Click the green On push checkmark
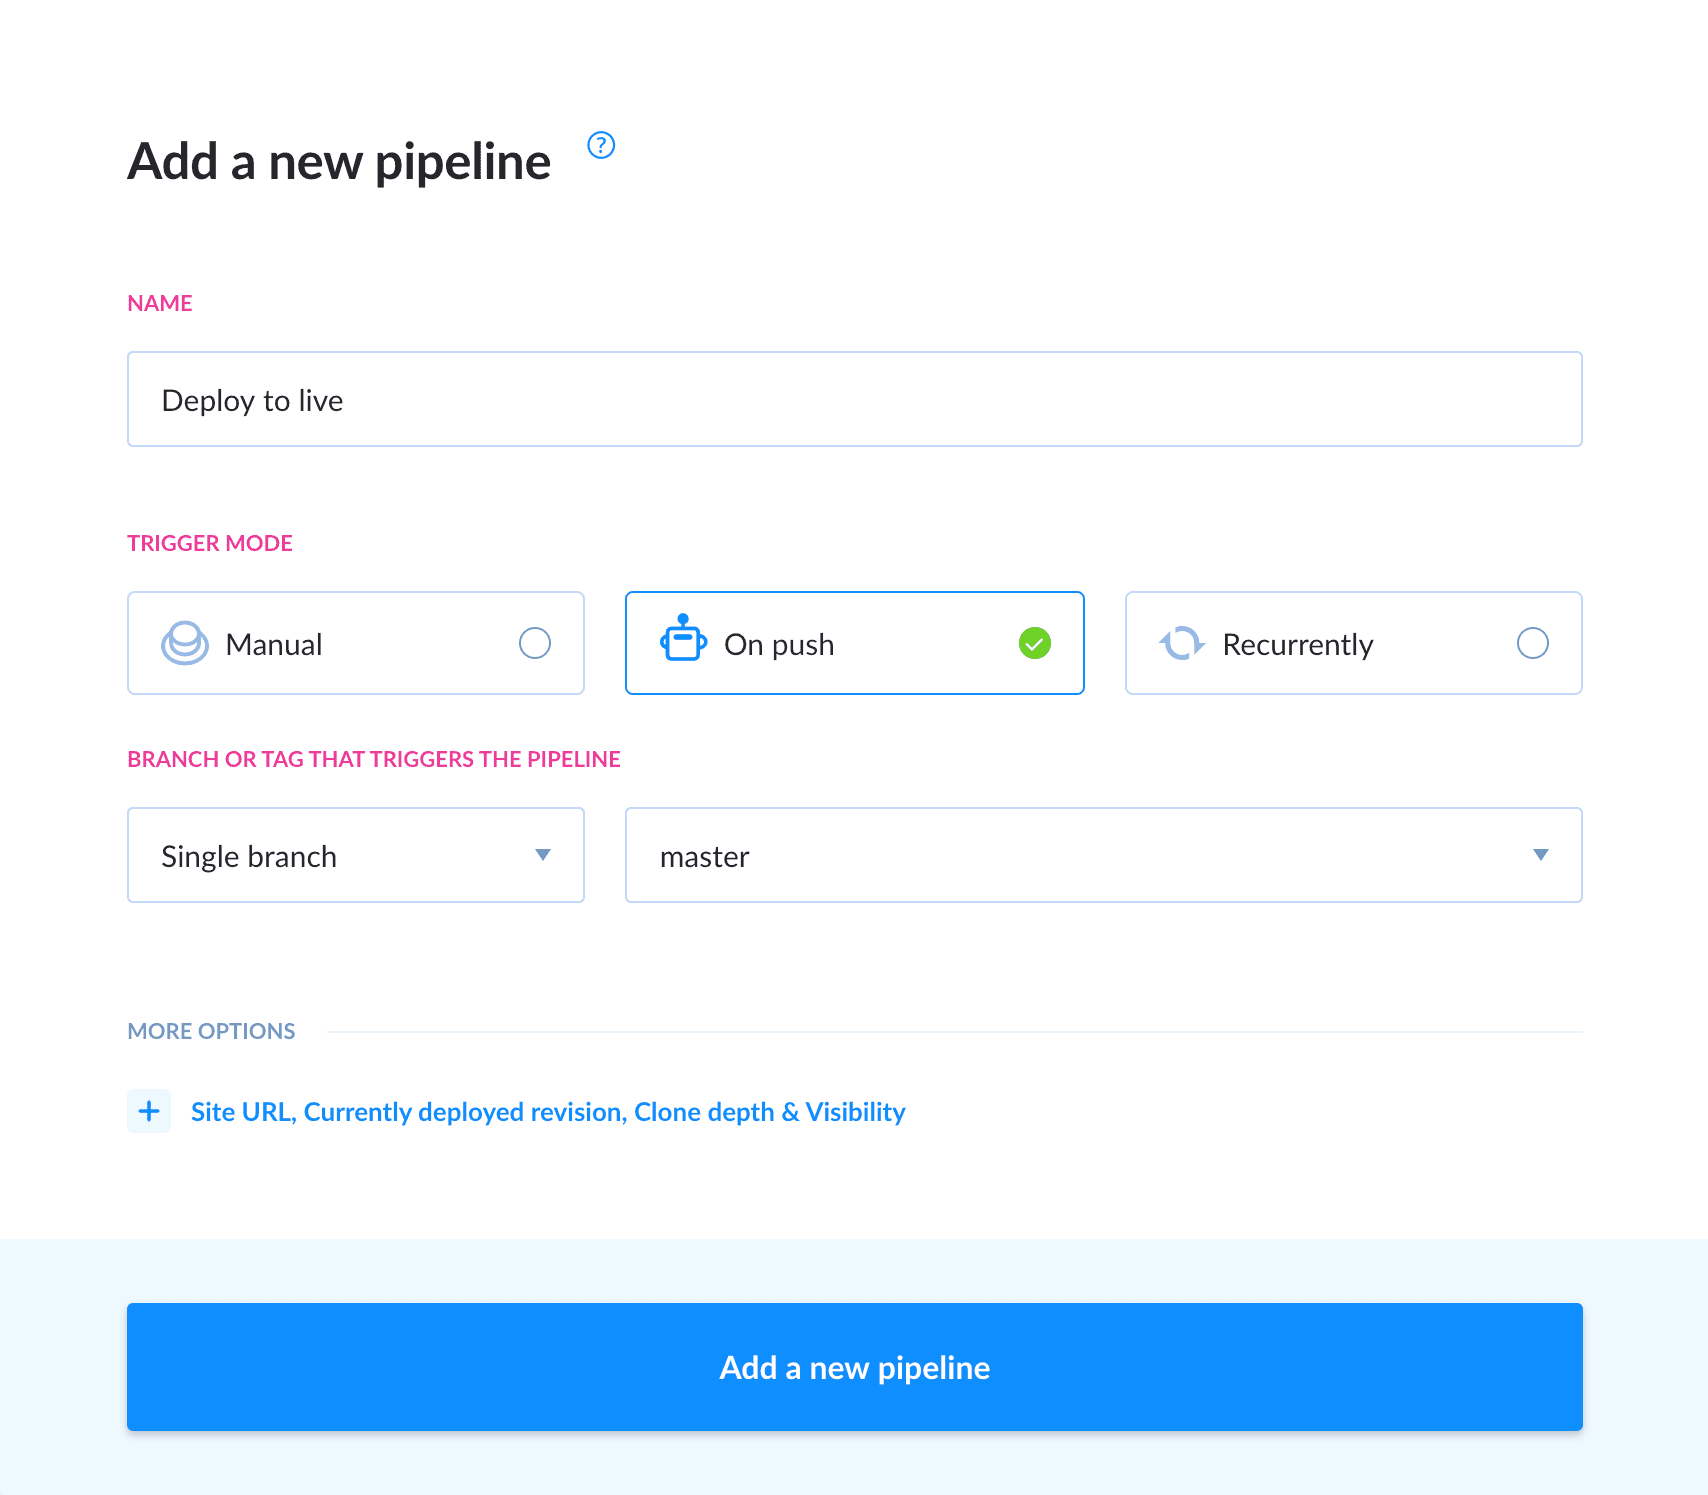This screenshot has width=1708, height=1495. [1035, 643]
